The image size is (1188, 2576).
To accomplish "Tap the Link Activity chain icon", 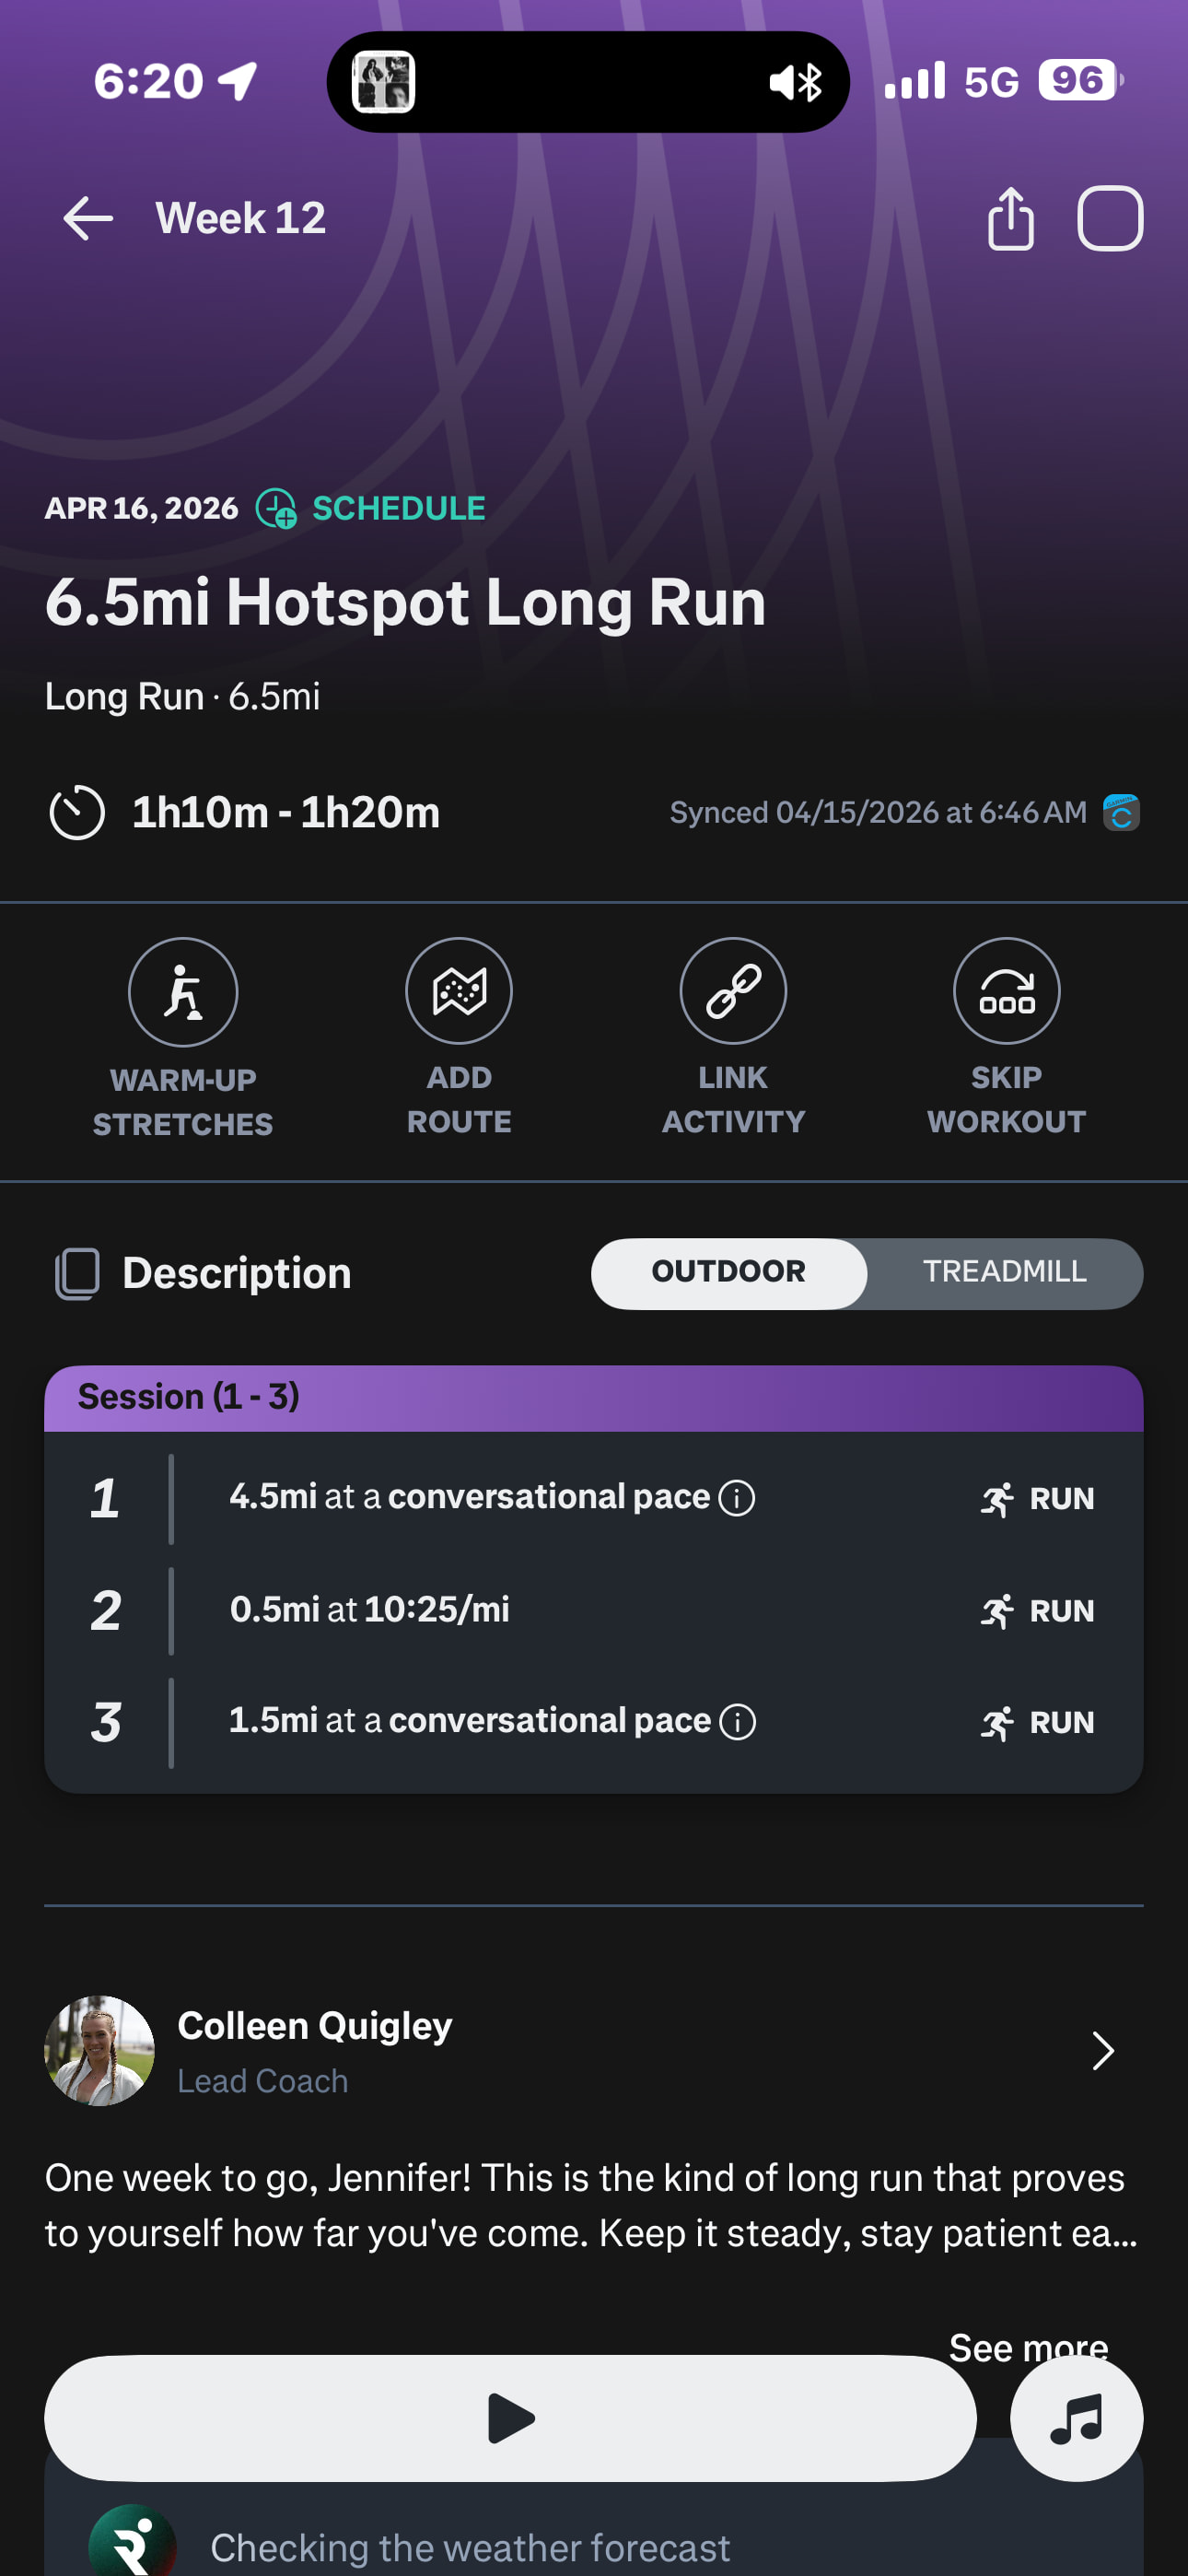I will [733, 991].
